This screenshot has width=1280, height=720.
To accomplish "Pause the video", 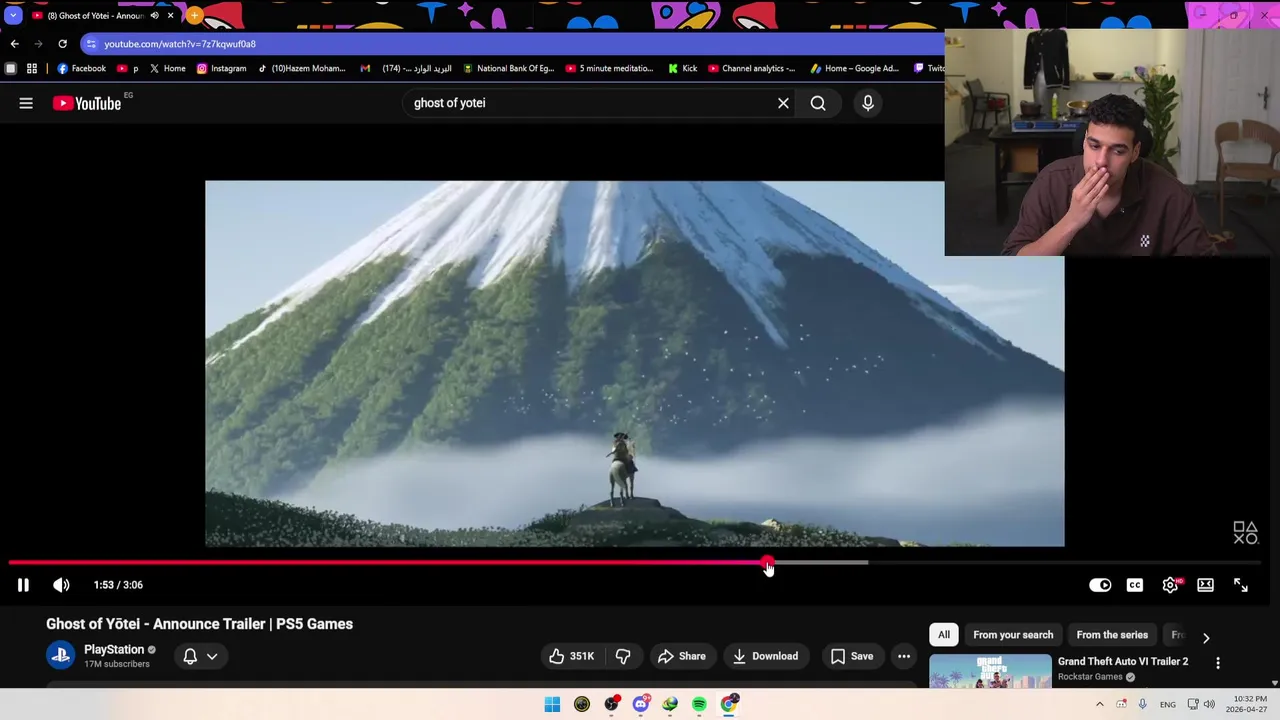I will click(x=23, y=585).
